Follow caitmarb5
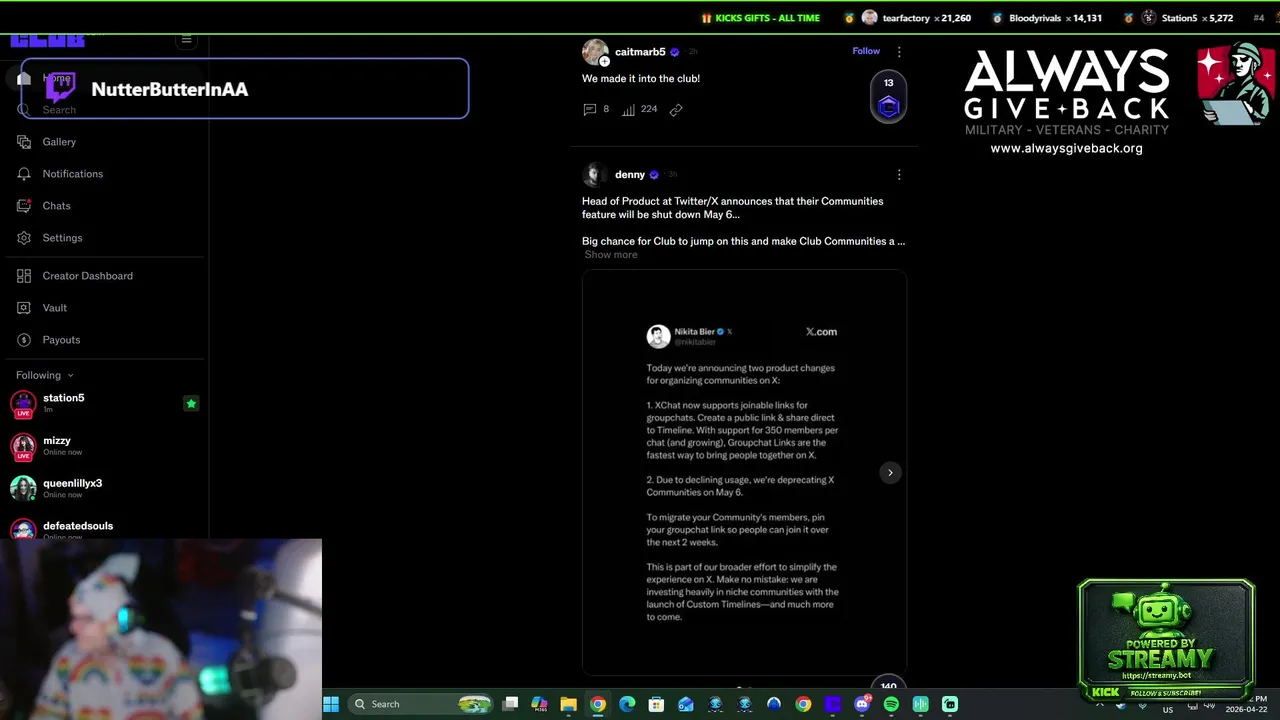The image size is (1280, 720). tap(866, 51)
